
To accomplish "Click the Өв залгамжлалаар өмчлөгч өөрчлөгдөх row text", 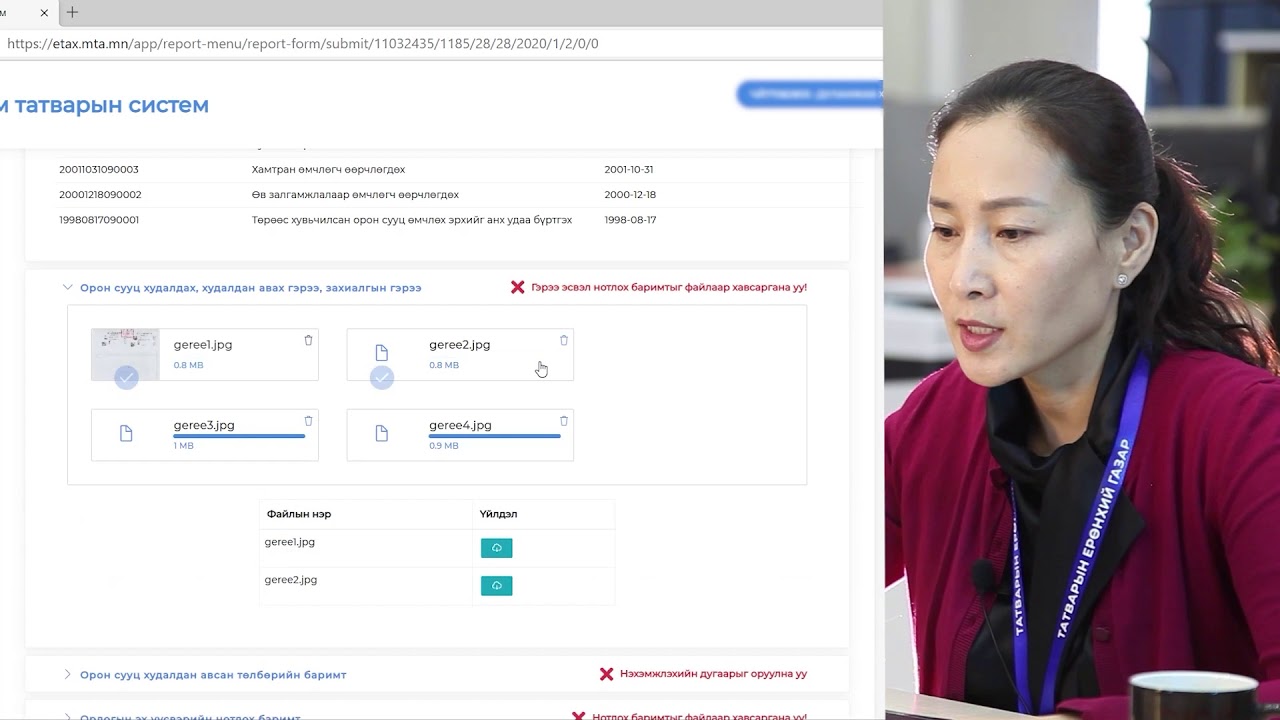I will click(355, 195).
